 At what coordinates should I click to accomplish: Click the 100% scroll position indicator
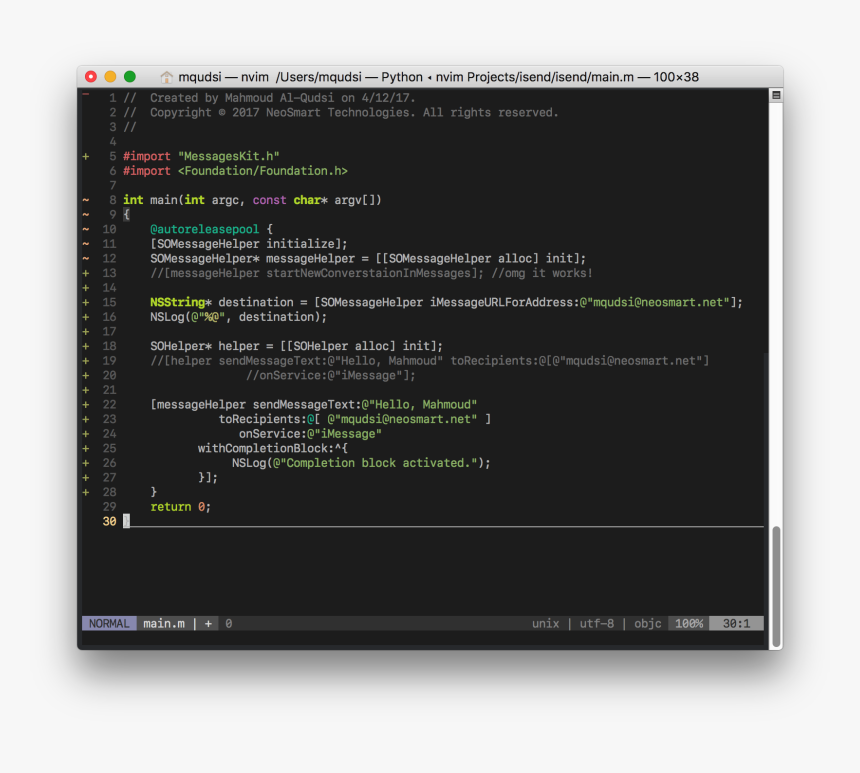pyautogui.click(x=688, y=623)
